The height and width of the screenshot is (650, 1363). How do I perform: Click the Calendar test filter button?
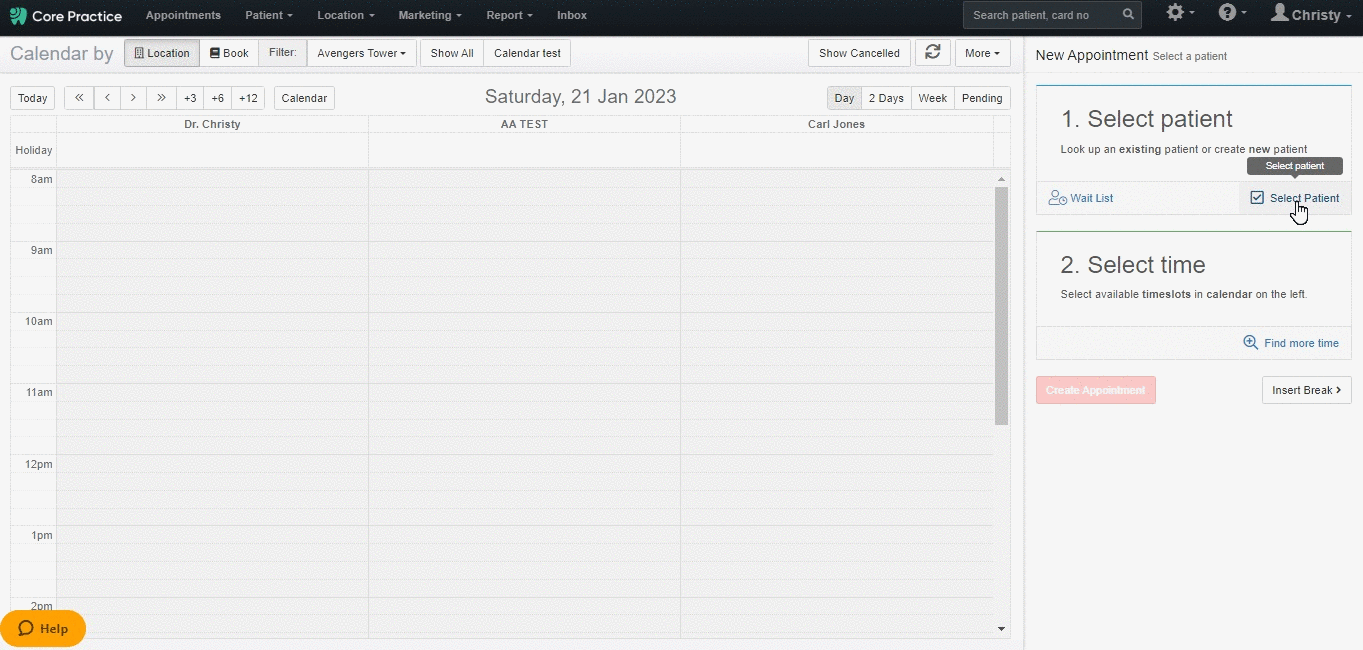pos(527,53)
